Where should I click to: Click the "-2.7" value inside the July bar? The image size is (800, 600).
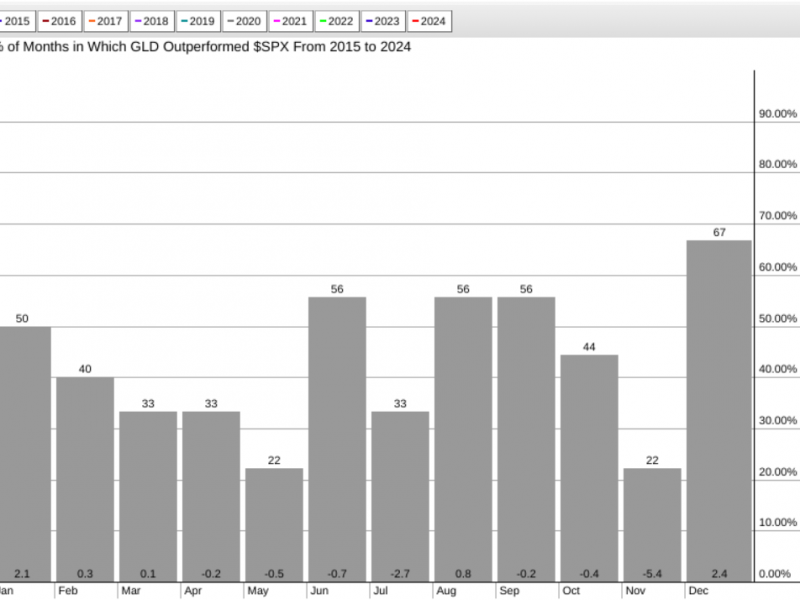click(400, 573)
